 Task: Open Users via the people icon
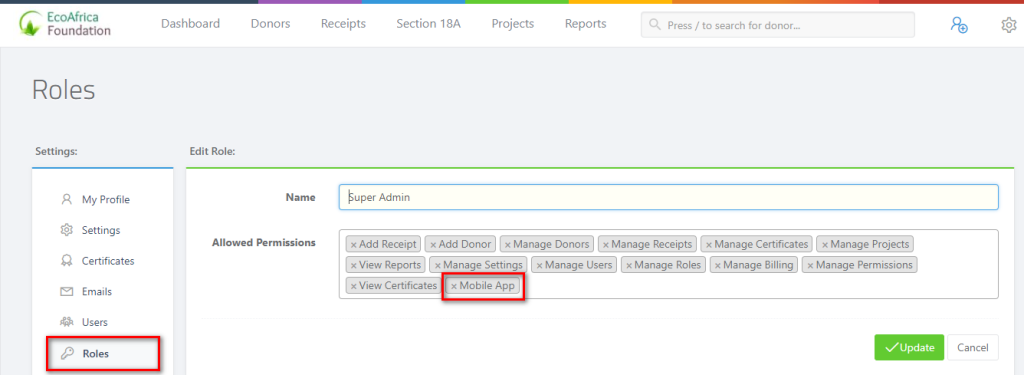pos(66,322)
